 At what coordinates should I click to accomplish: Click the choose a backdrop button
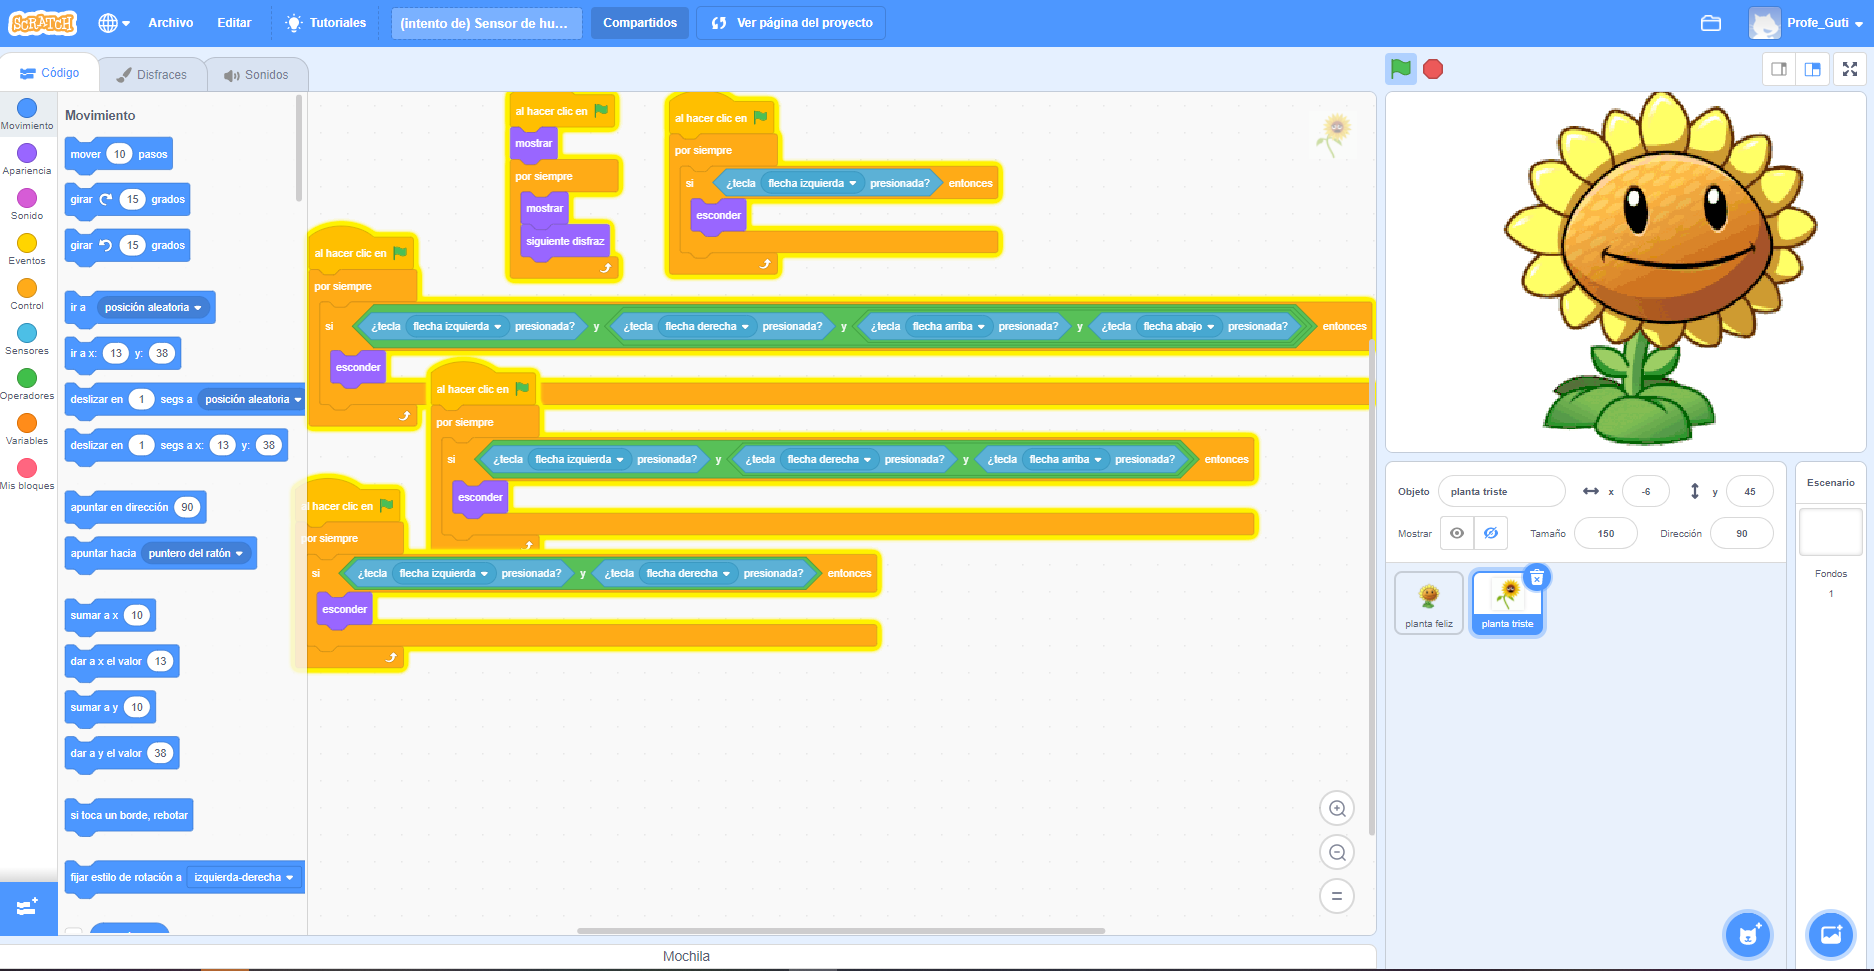[1831, 935]
